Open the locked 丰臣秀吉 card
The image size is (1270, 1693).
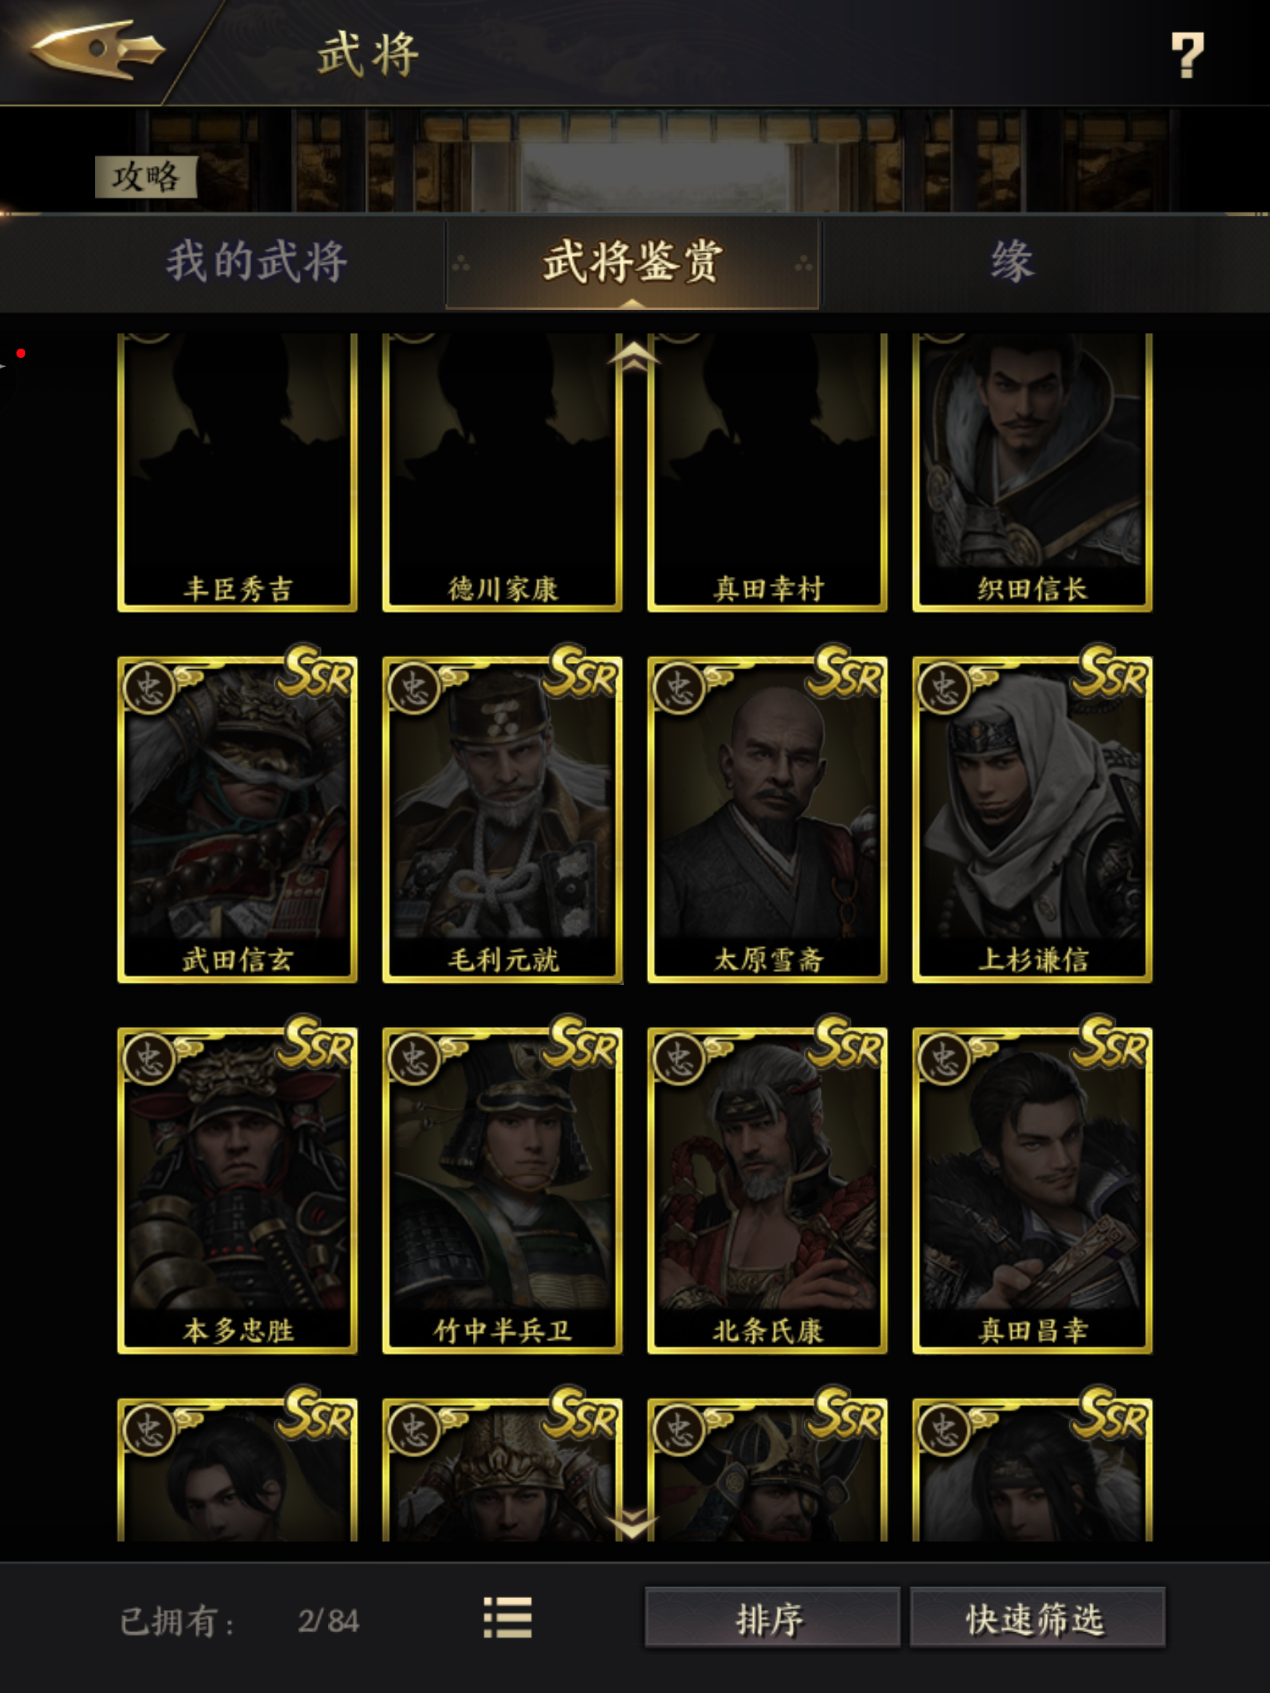[x=237, y=471]
